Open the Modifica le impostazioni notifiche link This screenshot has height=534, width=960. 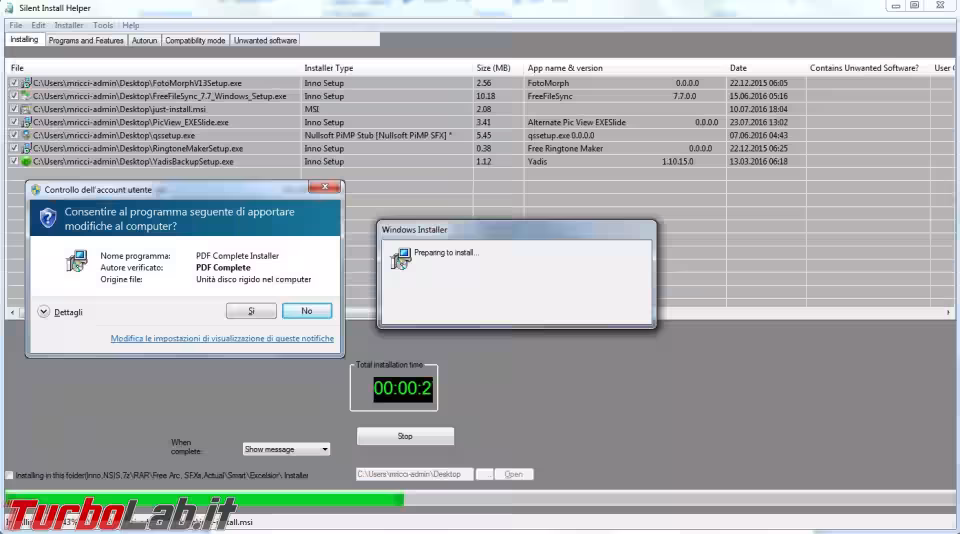coord(222,338)
